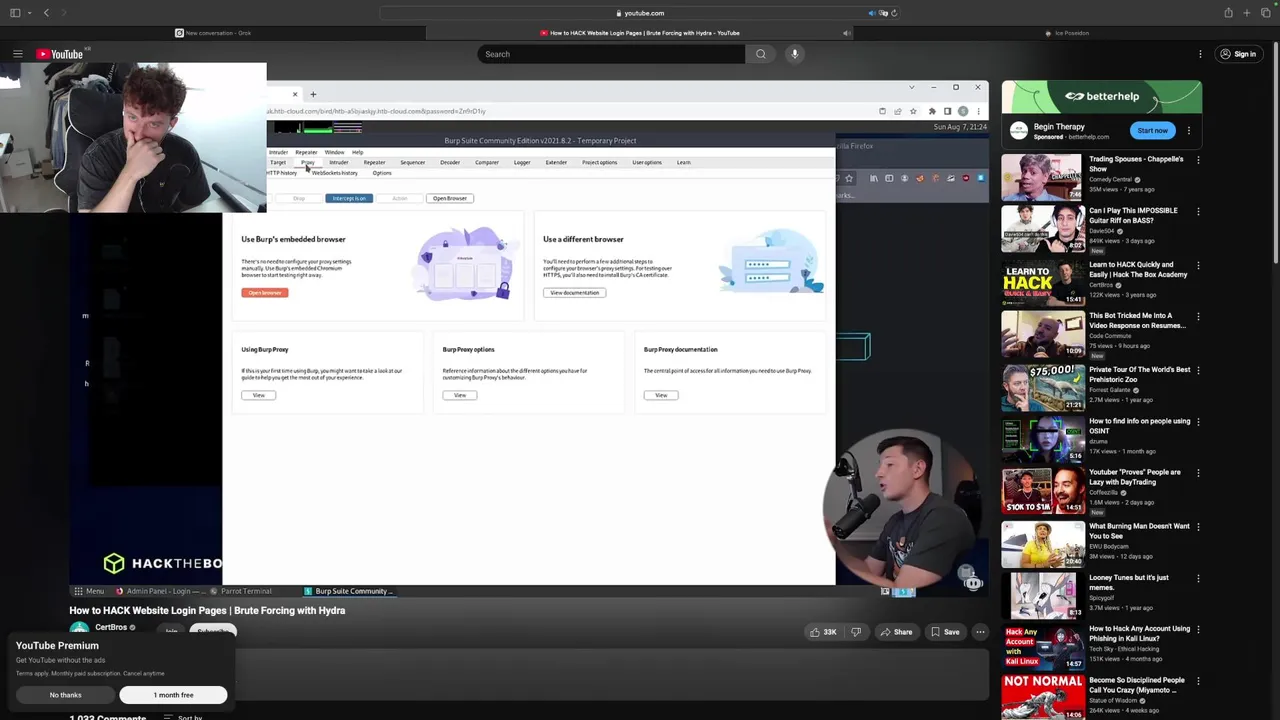
Task: Show the Safari tab overview
Action: (x=1264, y=13)
